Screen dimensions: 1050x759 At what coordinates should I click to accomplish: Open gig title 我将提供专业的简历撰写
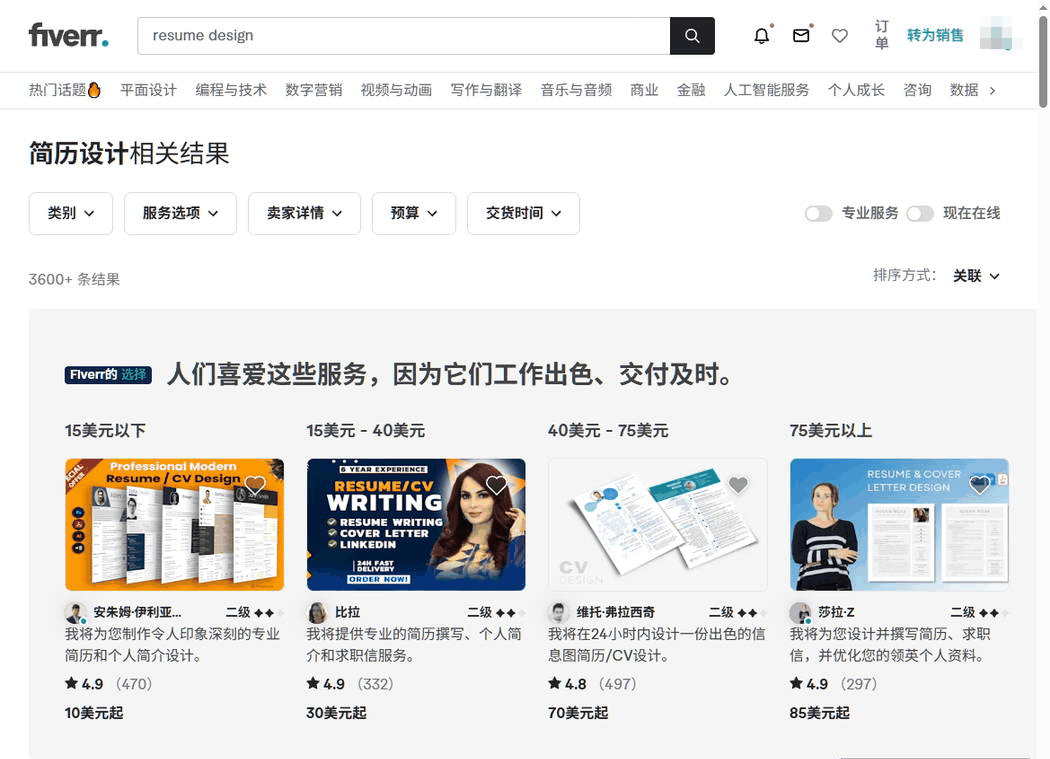[415, 644]
